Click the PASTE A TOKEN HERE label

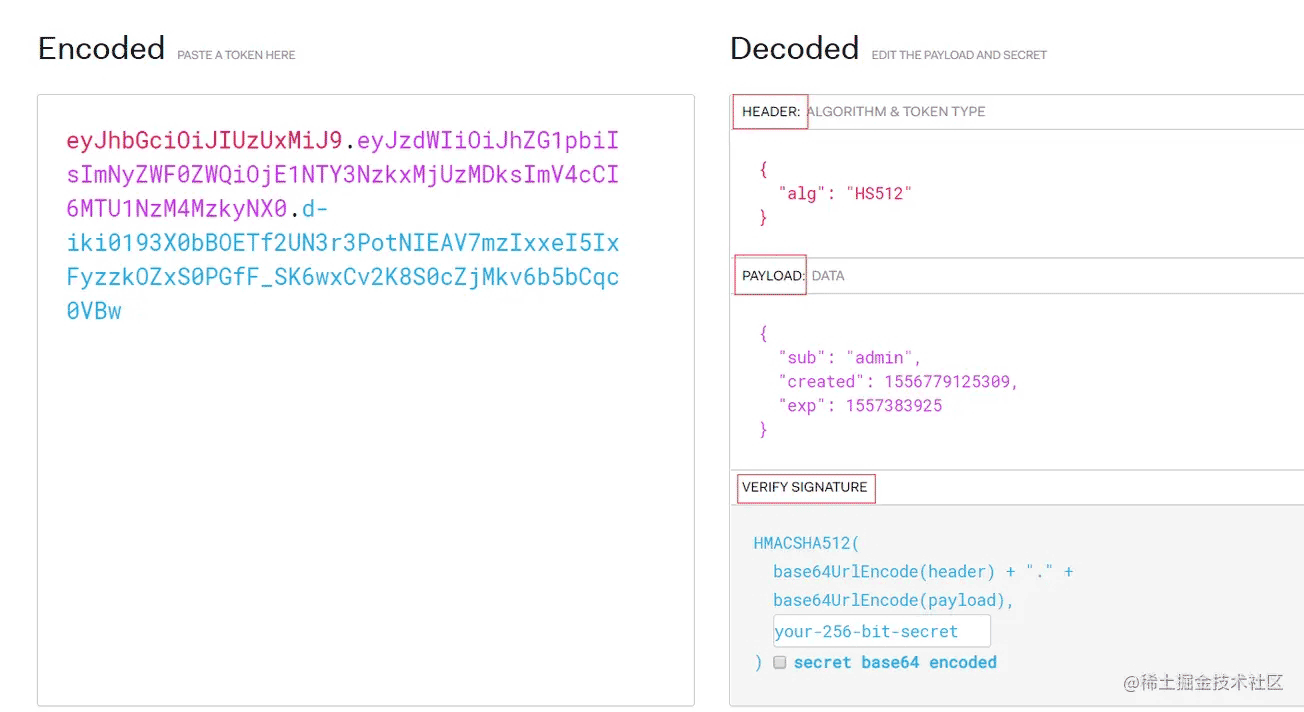pos(236,55)
